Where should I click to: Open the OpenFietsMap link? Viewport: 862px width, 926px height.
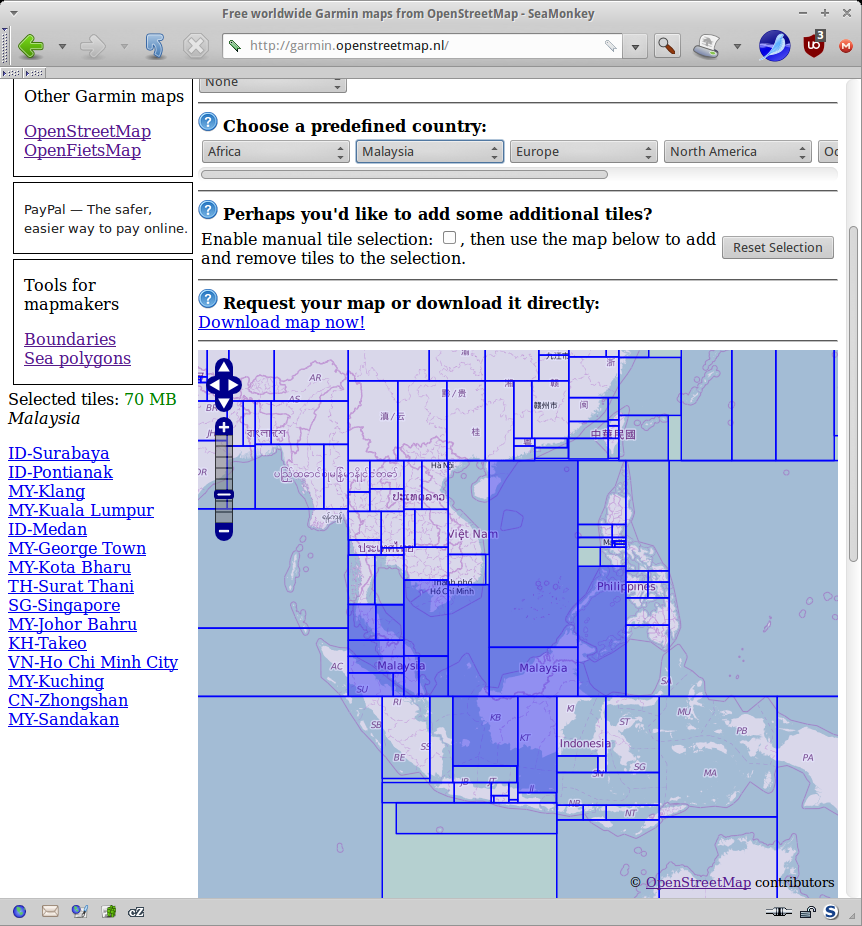(x=83, y=150)
